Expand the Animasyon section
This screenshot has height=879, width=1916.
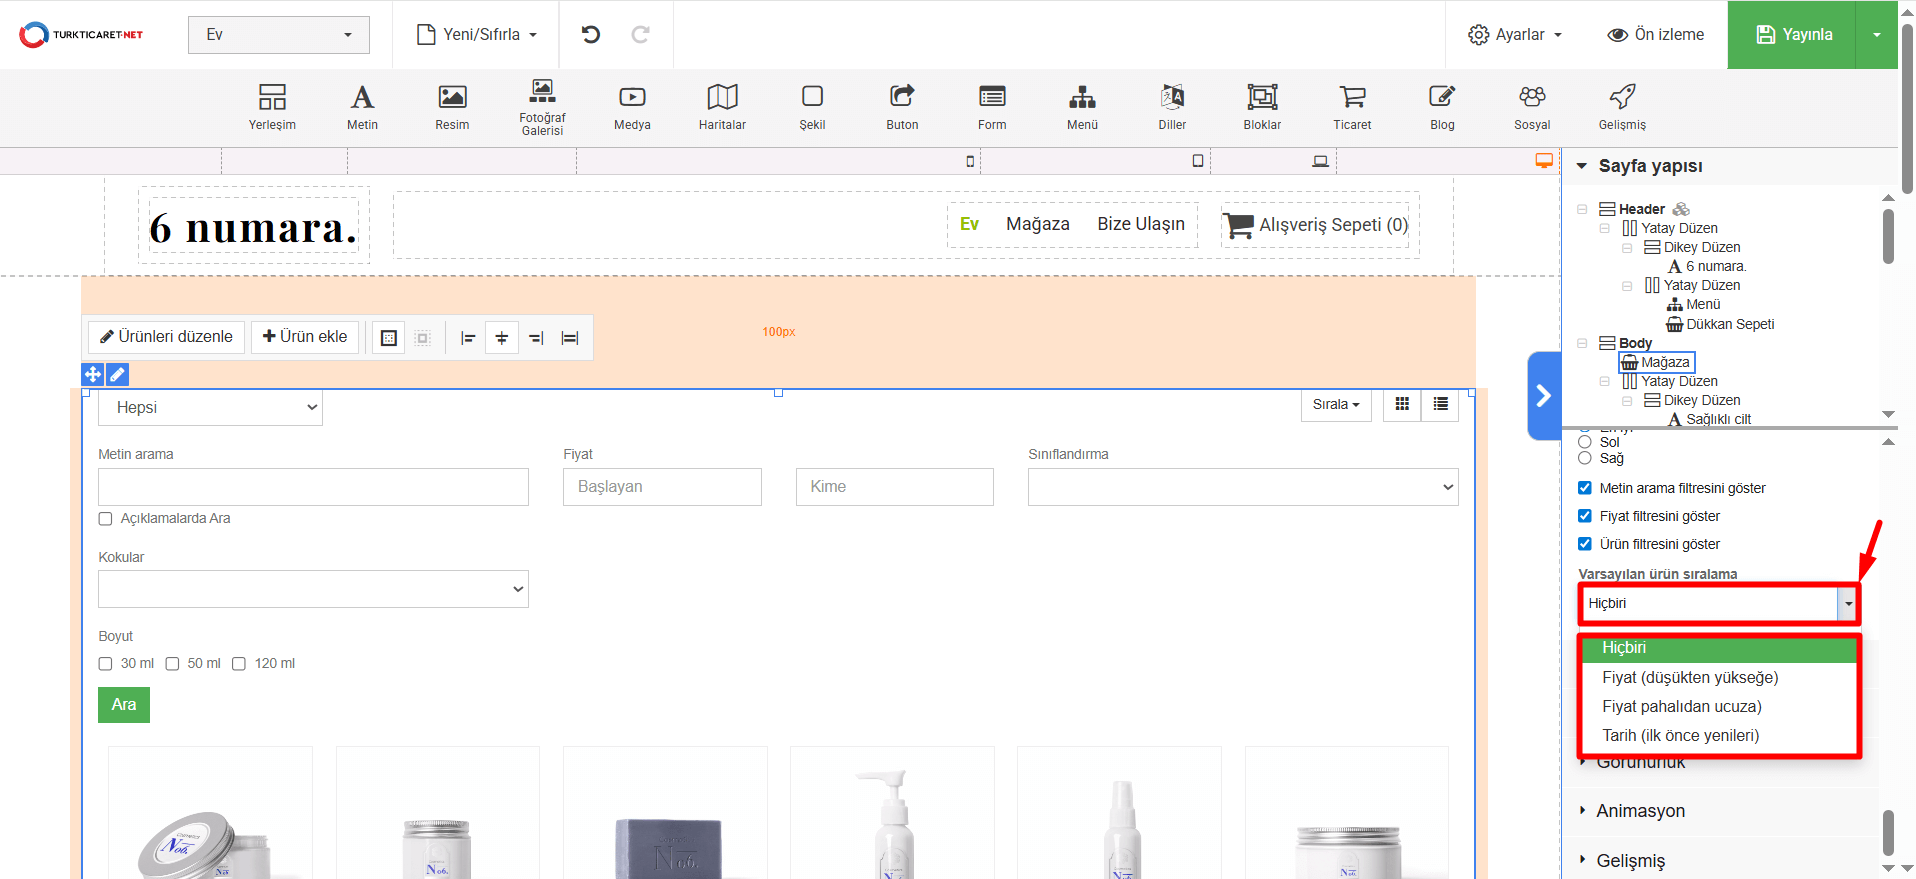[1640, 811]
